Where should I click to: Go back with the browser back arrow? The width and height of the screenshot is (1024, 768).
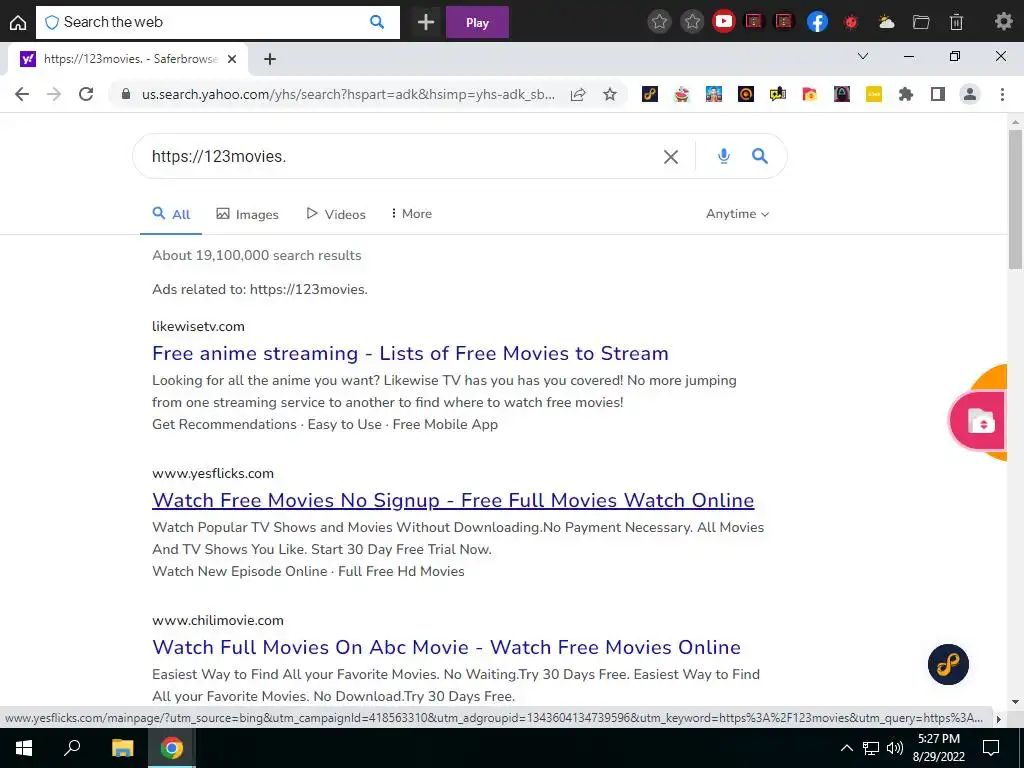[x=22, y=94]
